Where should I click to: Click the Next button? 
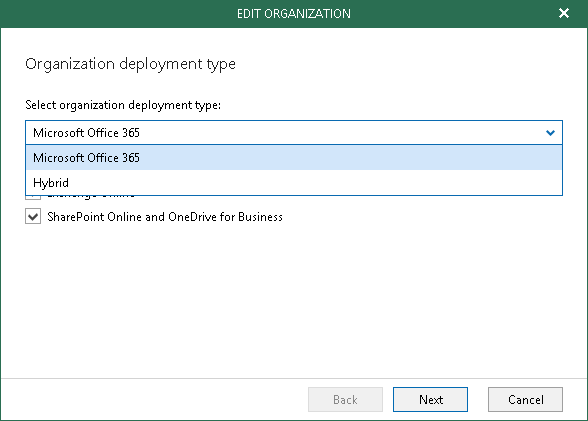click(x=430, y=400)
